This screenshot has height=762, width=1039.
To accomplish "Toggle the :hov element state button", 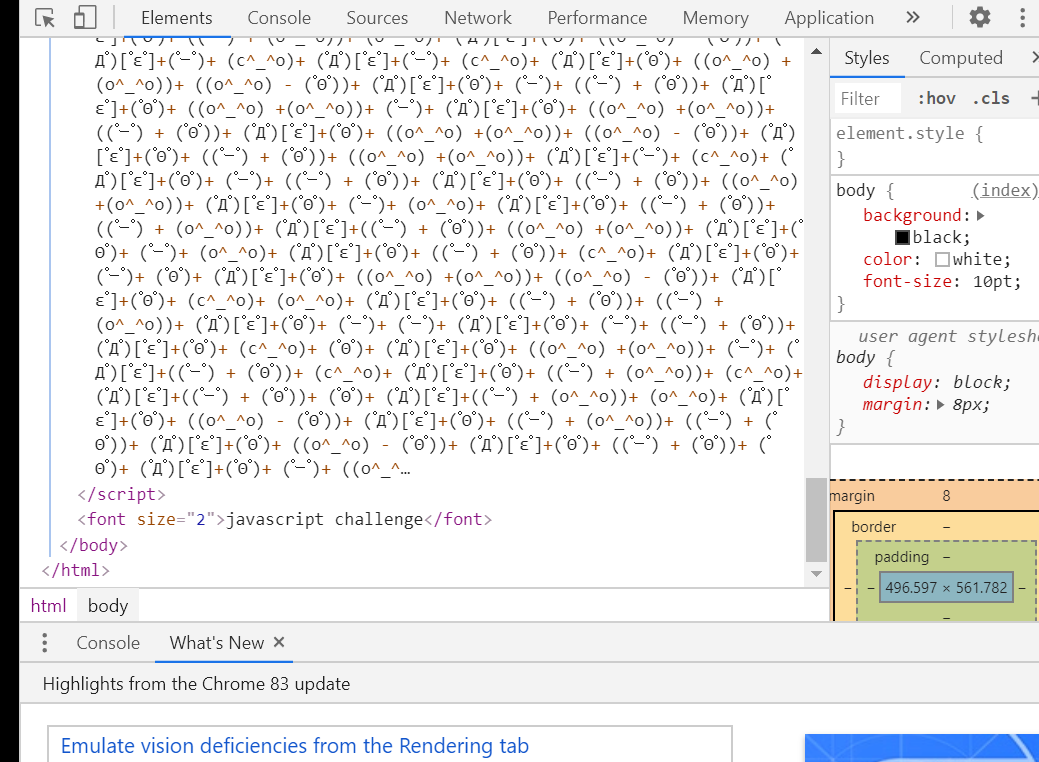I will pos(937,99).
